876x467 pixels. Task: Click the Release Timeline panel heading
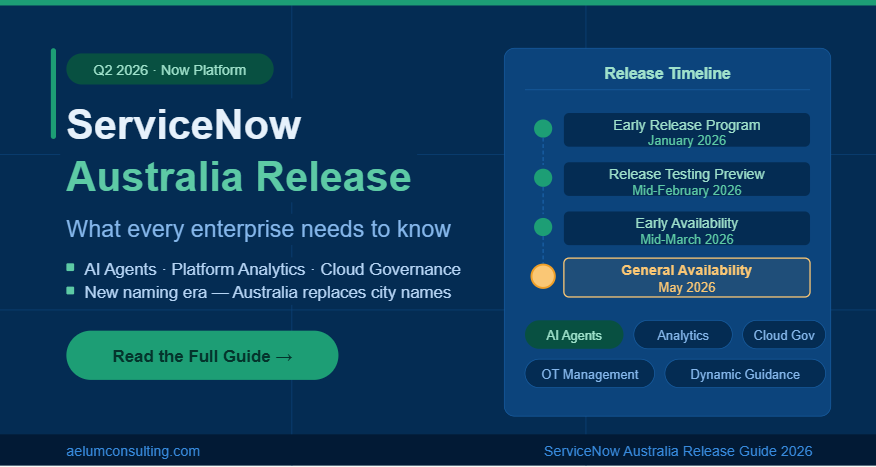point(668,73)
